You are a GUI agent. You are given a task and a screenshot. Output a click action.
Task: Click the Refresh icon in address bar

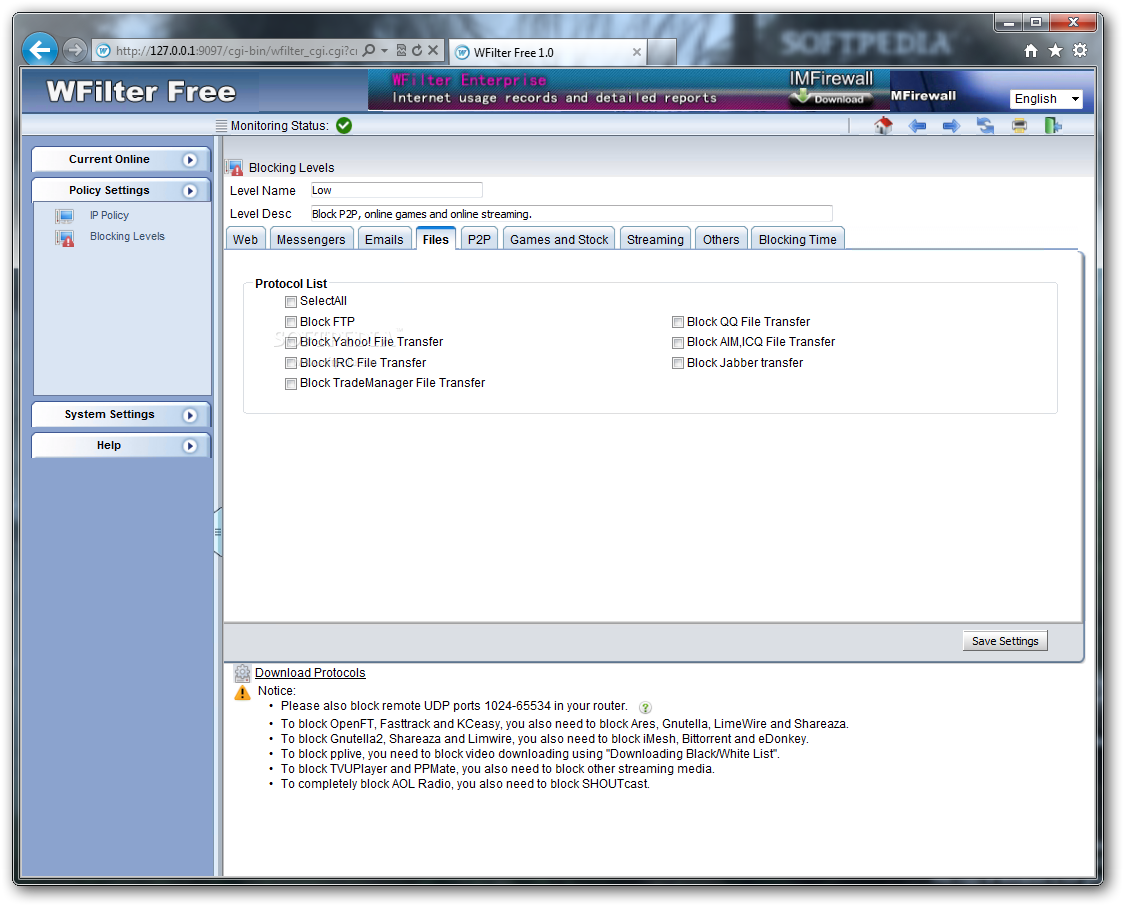[x=416, y=50]
